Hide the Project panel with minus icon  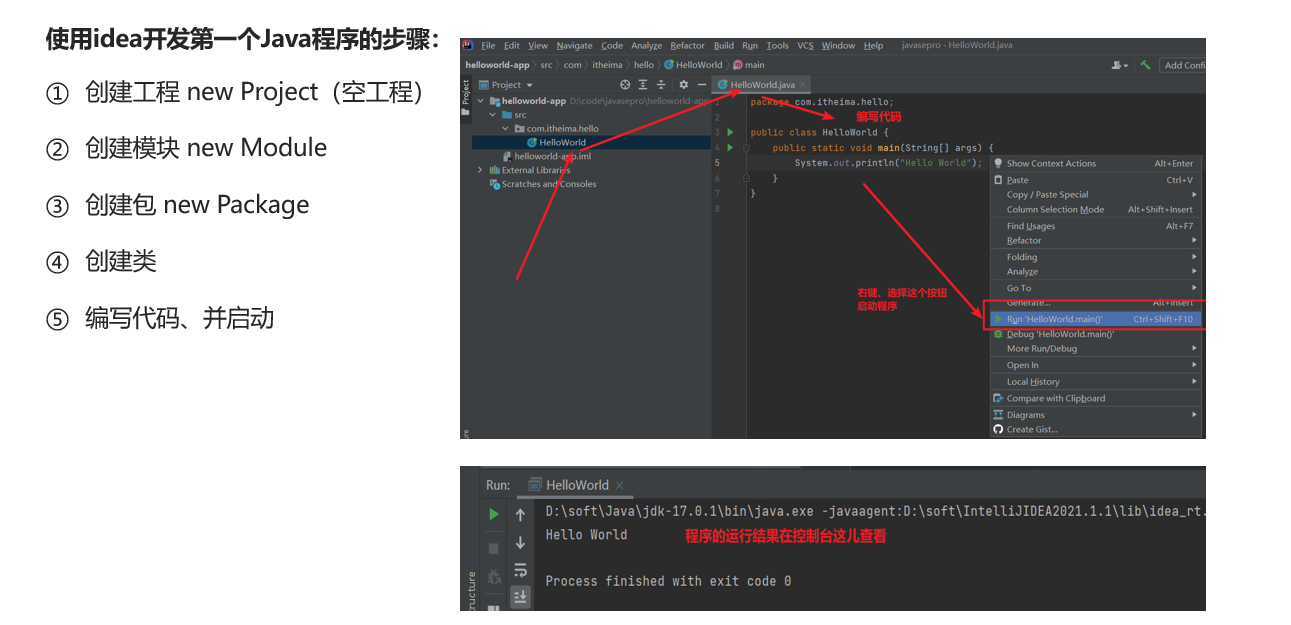point(701,85)
